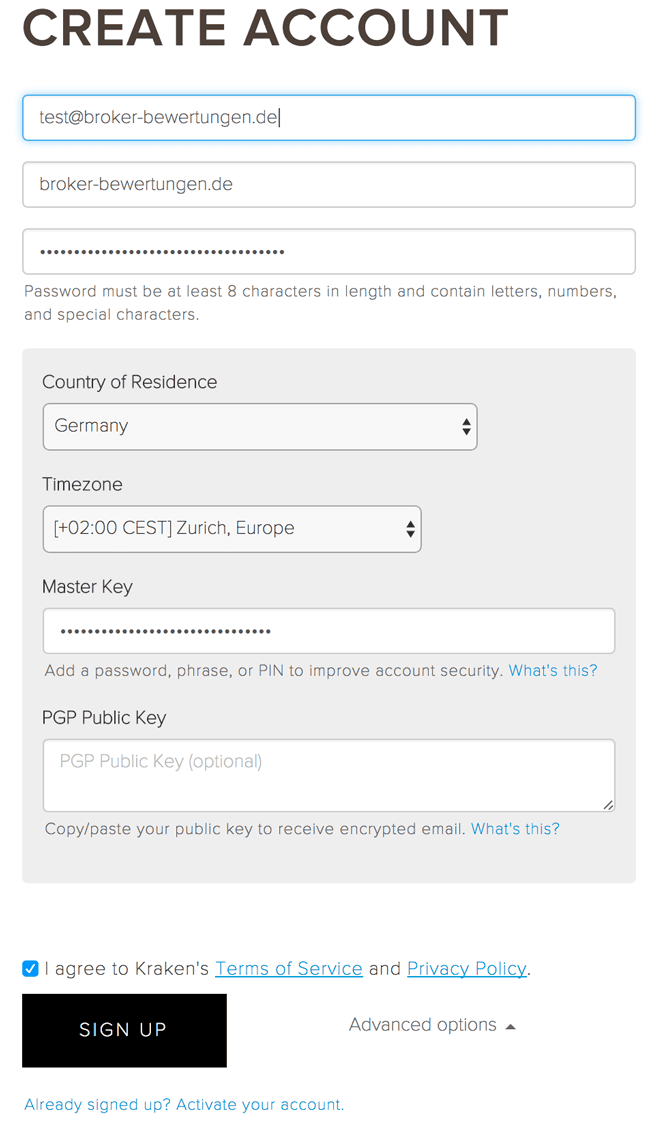This screenshot has width=650, height=1132.
Task: Open Kraken's Terms of Service link
Action: point(289,968)
